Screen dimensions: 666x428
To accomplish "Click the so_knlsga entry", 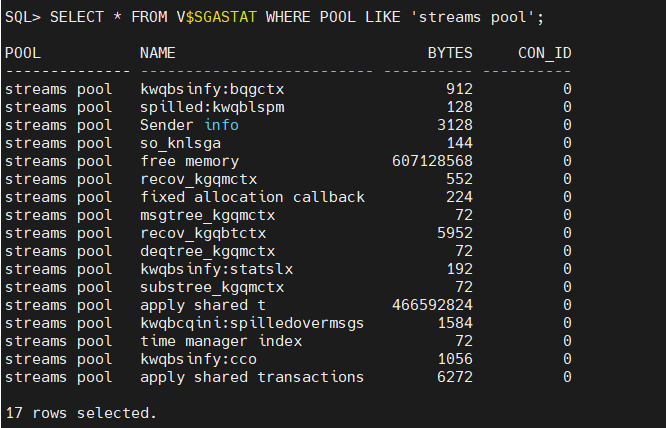I will pyautogui.click(x=180, y=143).
